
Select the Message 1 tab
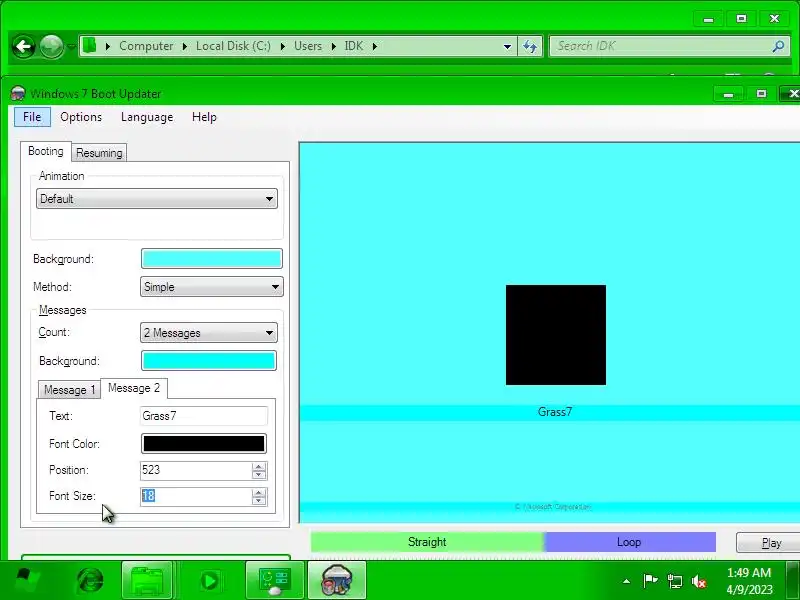(x=69, y=390)
